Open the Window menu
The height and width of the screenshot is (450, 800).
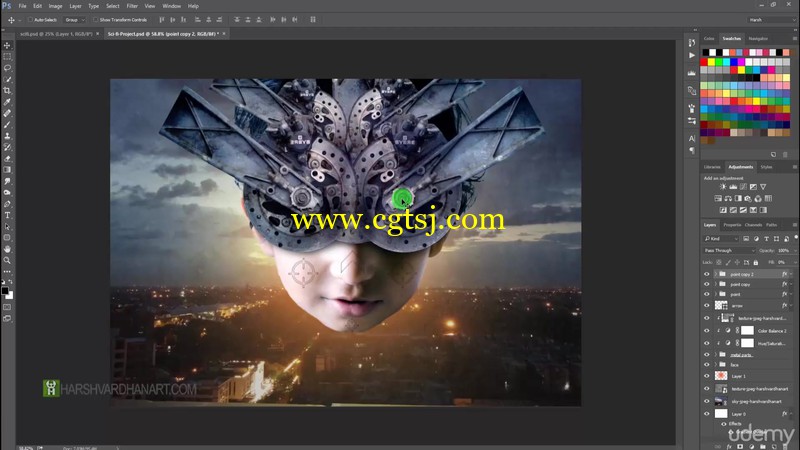pyautogui.click(x=171, y=6)
